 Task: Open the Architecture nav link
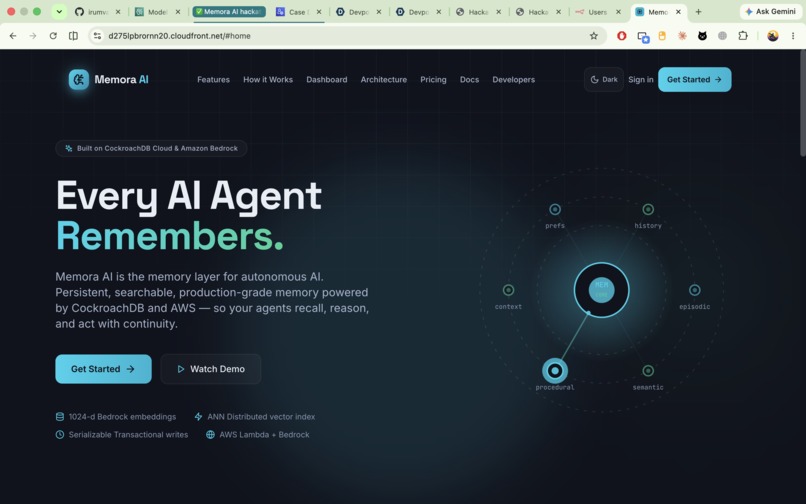[x=383, y=80]
